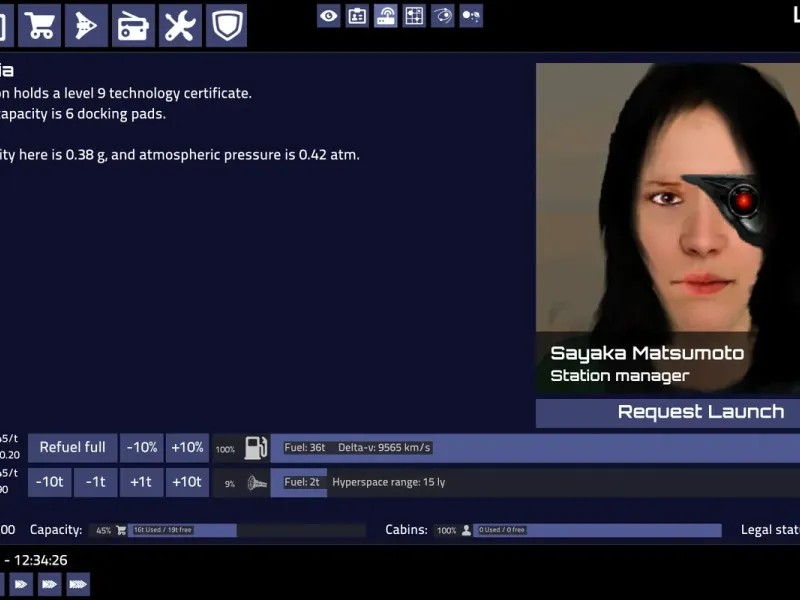
Task: Remove 1t of hyperdrive fuel
Action: 95,482
